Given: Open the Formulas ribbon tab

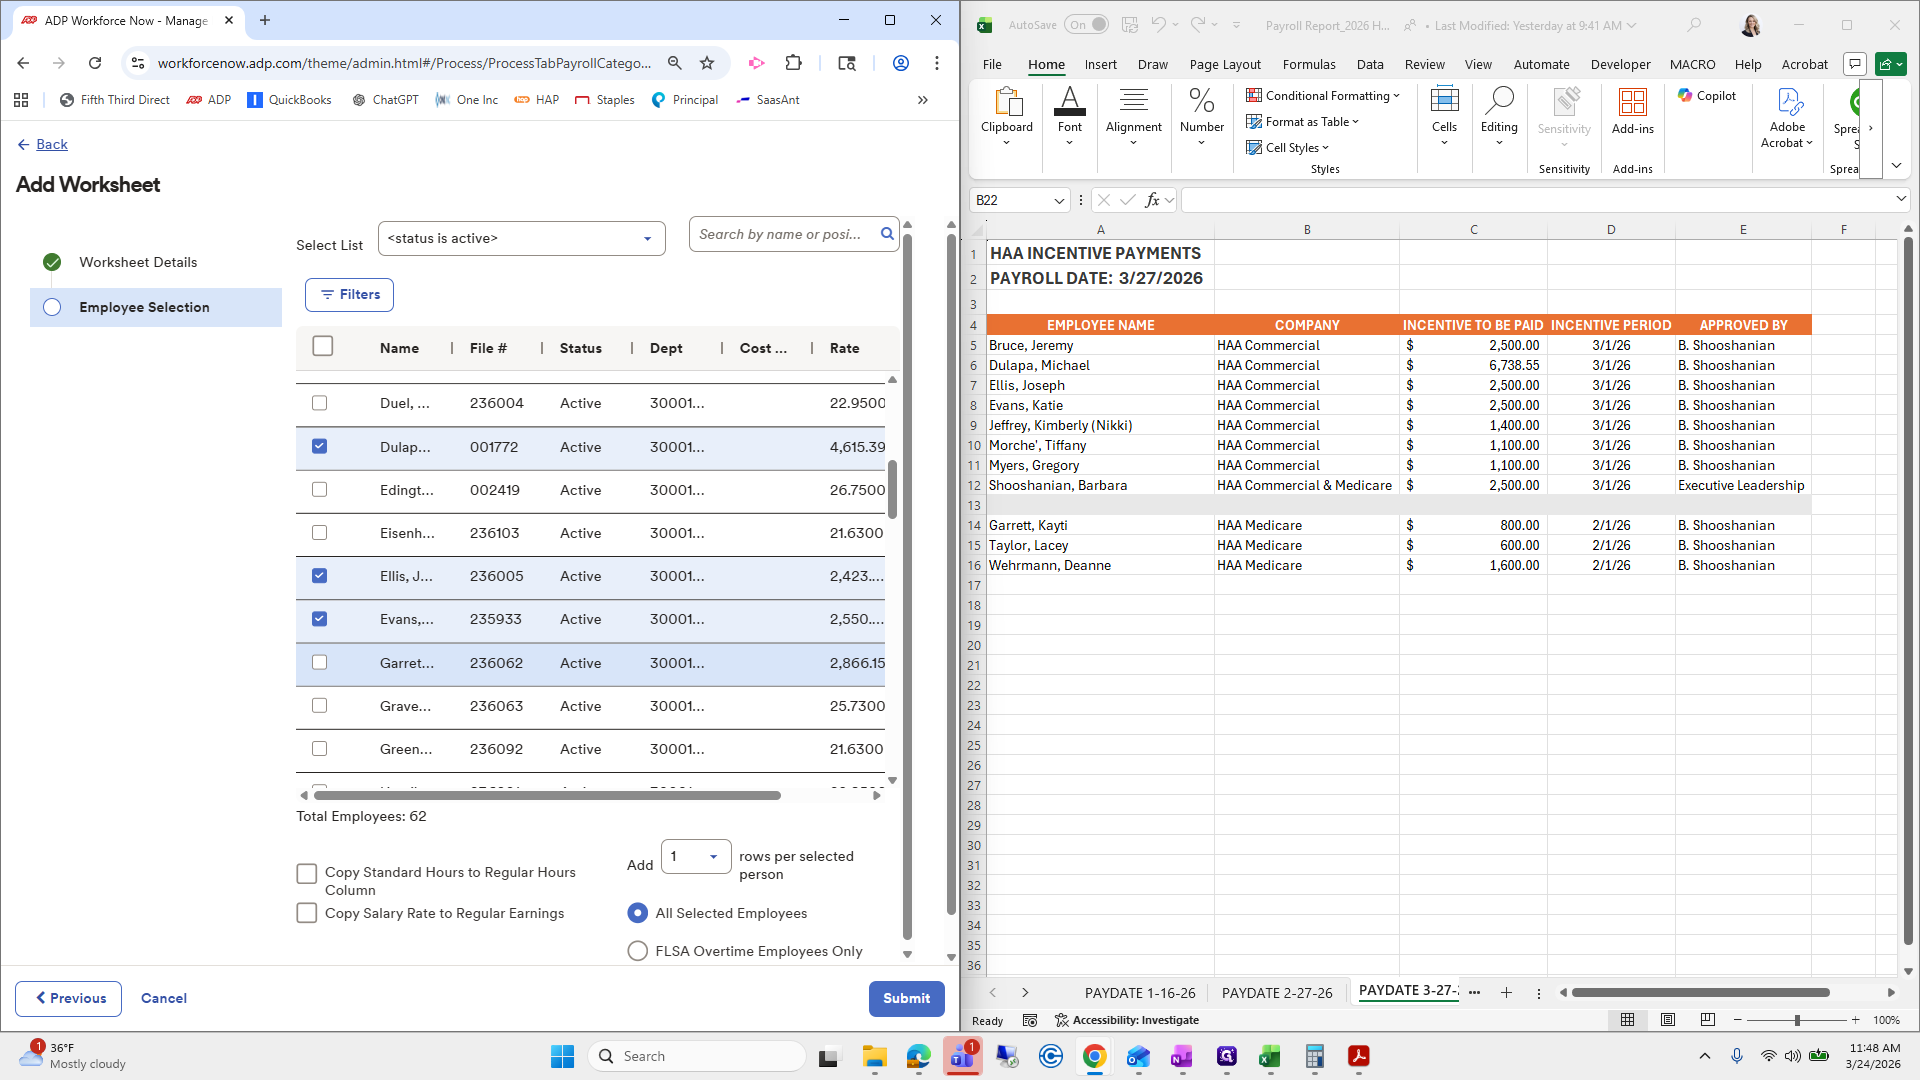Looking at the screenshot, I should click(1308, 64).
